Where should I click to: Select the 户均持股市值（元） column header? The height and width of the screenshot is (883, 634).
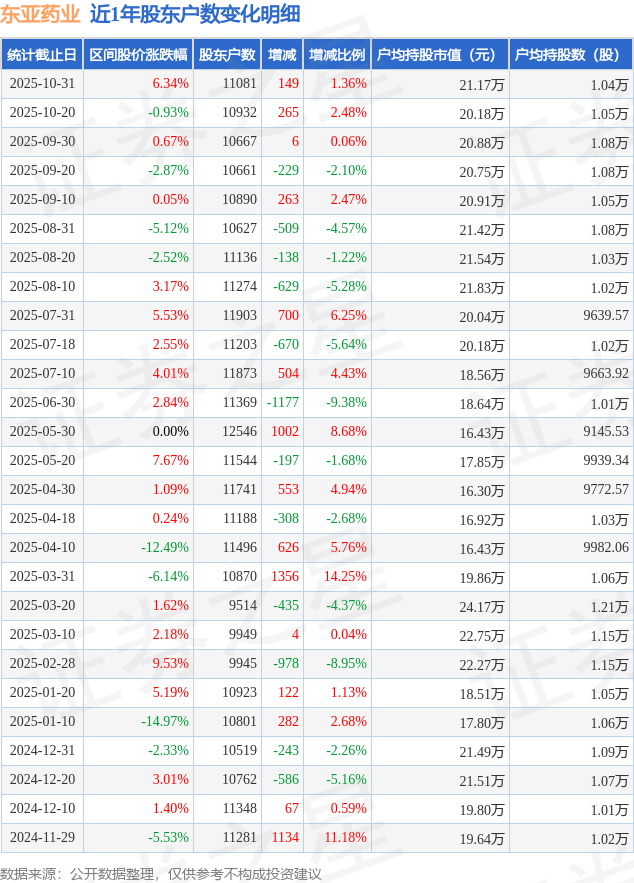click(440, 55)
